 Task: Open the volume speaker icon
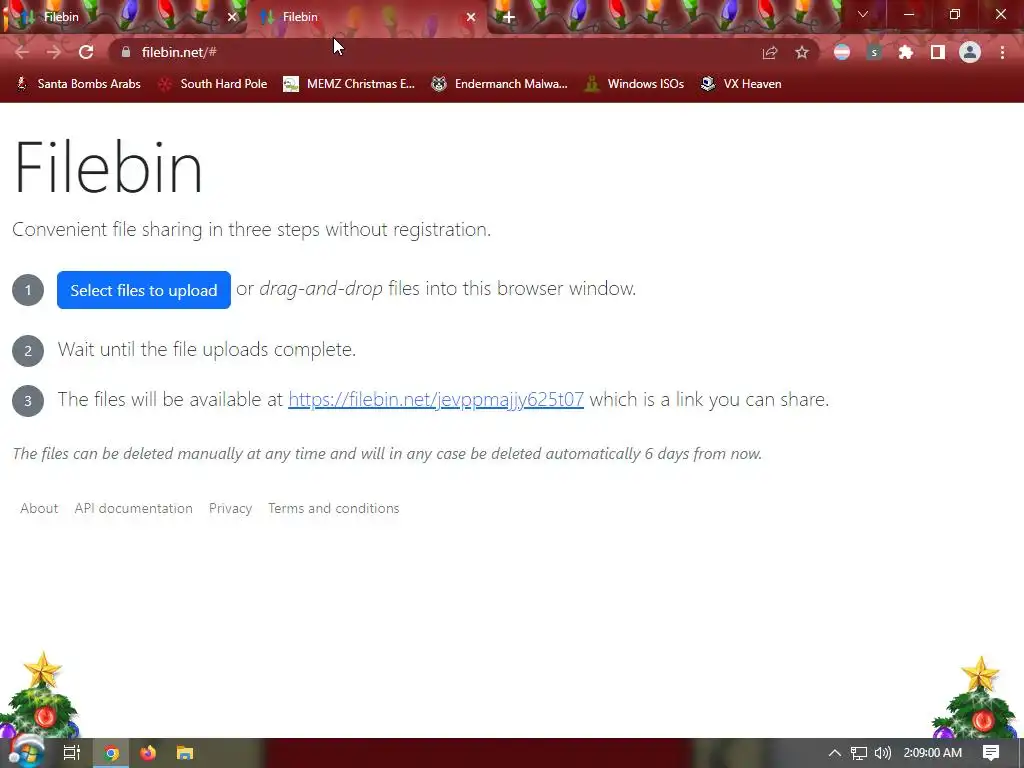[882, 753]
